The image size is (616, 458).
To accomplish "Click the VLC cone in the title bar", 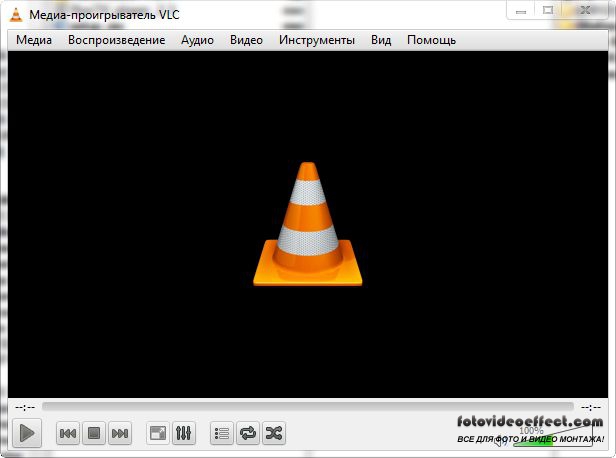I will coord(16,15).
